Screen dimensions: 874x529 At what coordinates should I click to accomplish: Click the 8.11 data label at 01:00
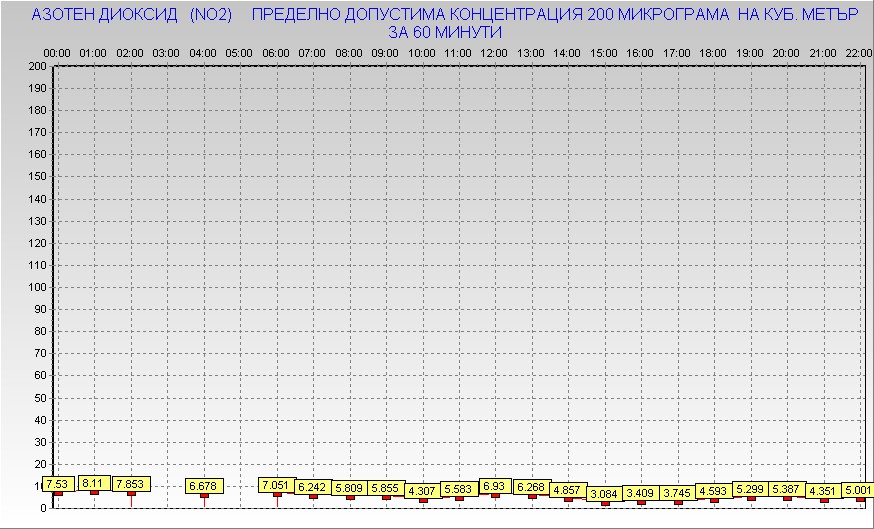click(x=93, y=483)
